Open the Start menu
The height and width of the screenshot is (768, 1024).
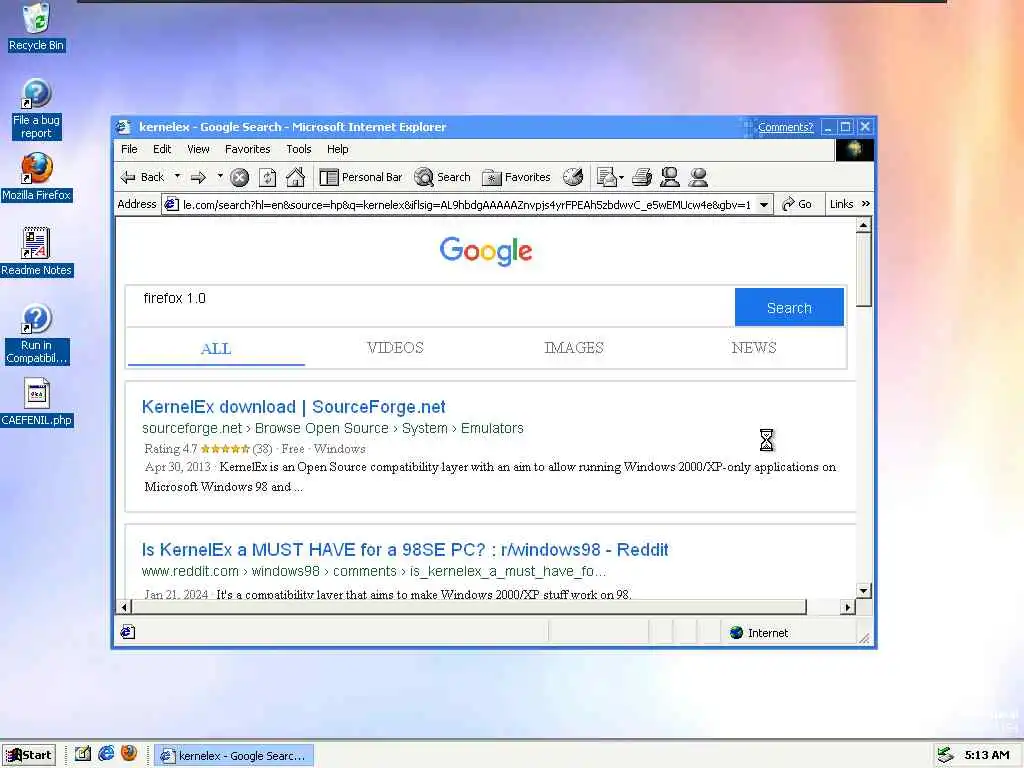coord(29,755)
